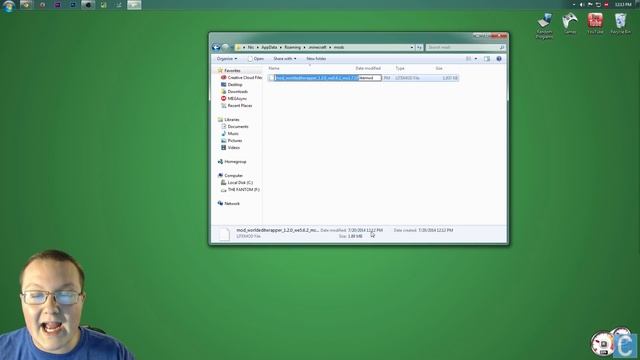Click the Windows Start orb
The image size is (640, 360).
coord(9,5)
